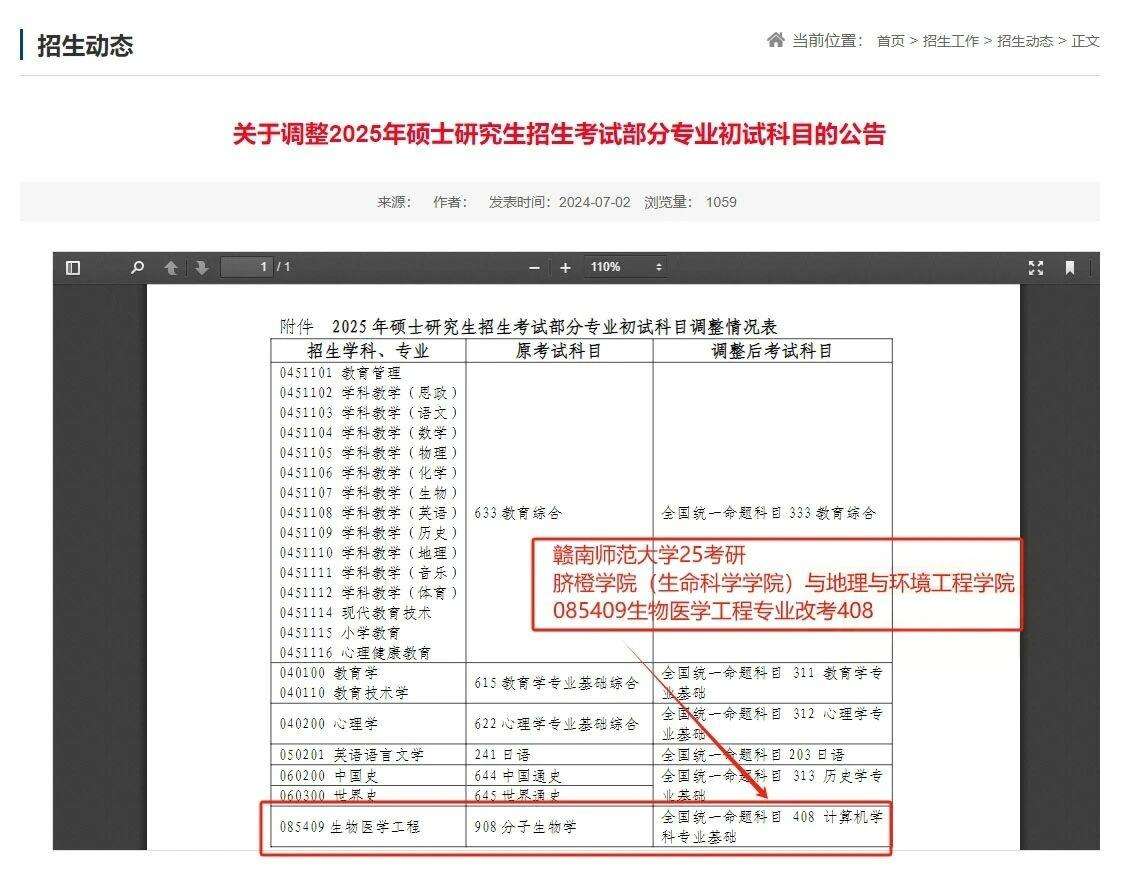Zoom in with the plus button
The image size is (1134, 893).
pos(565,268)
